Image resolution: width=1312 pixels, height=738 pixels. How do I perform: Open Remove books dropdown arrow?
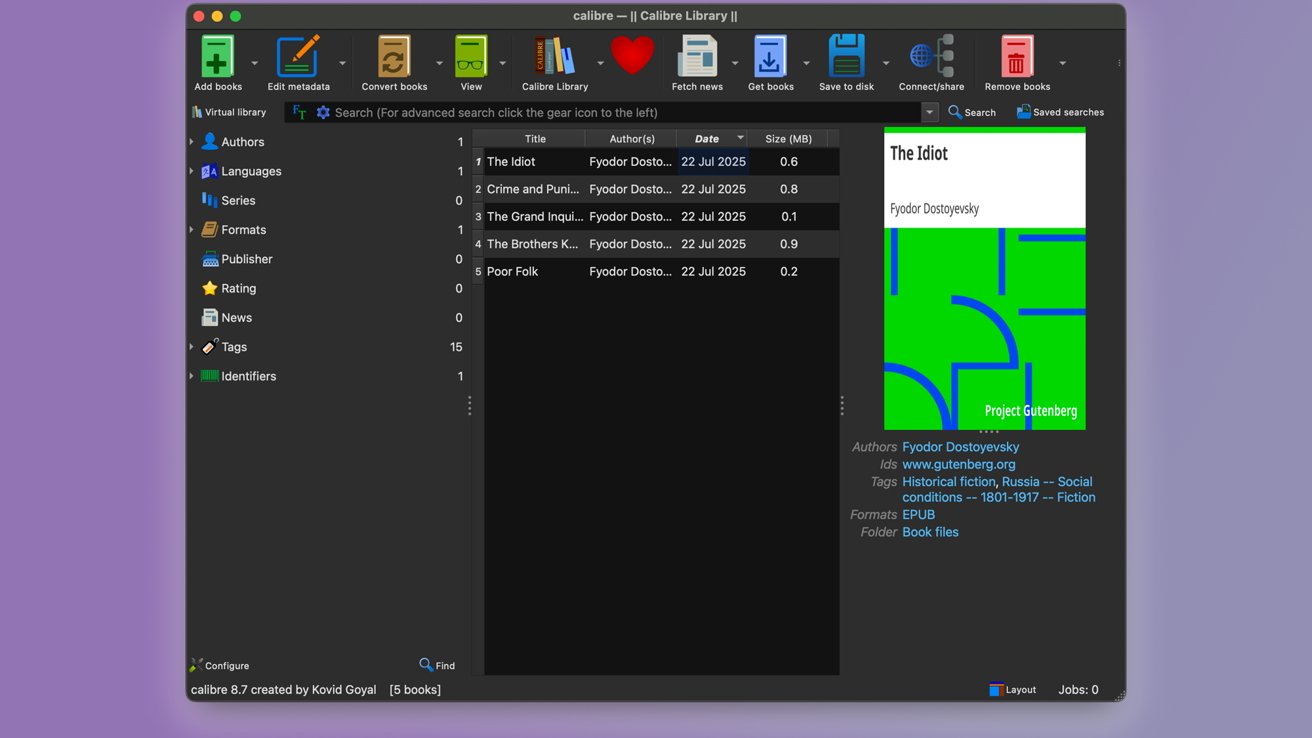[x=1062, y=63]
